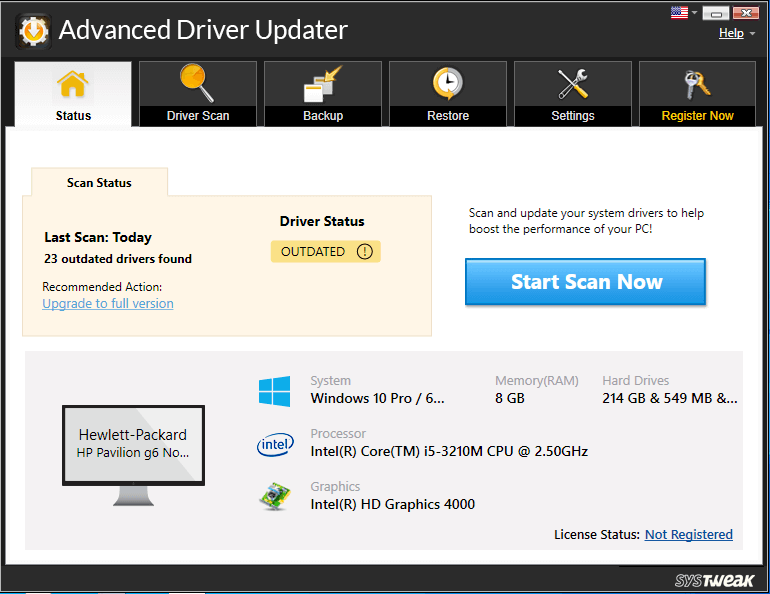This screenshot has width=770, height=594.
Task: Click the Systweak brand logo
Action: tap(714, 580)
